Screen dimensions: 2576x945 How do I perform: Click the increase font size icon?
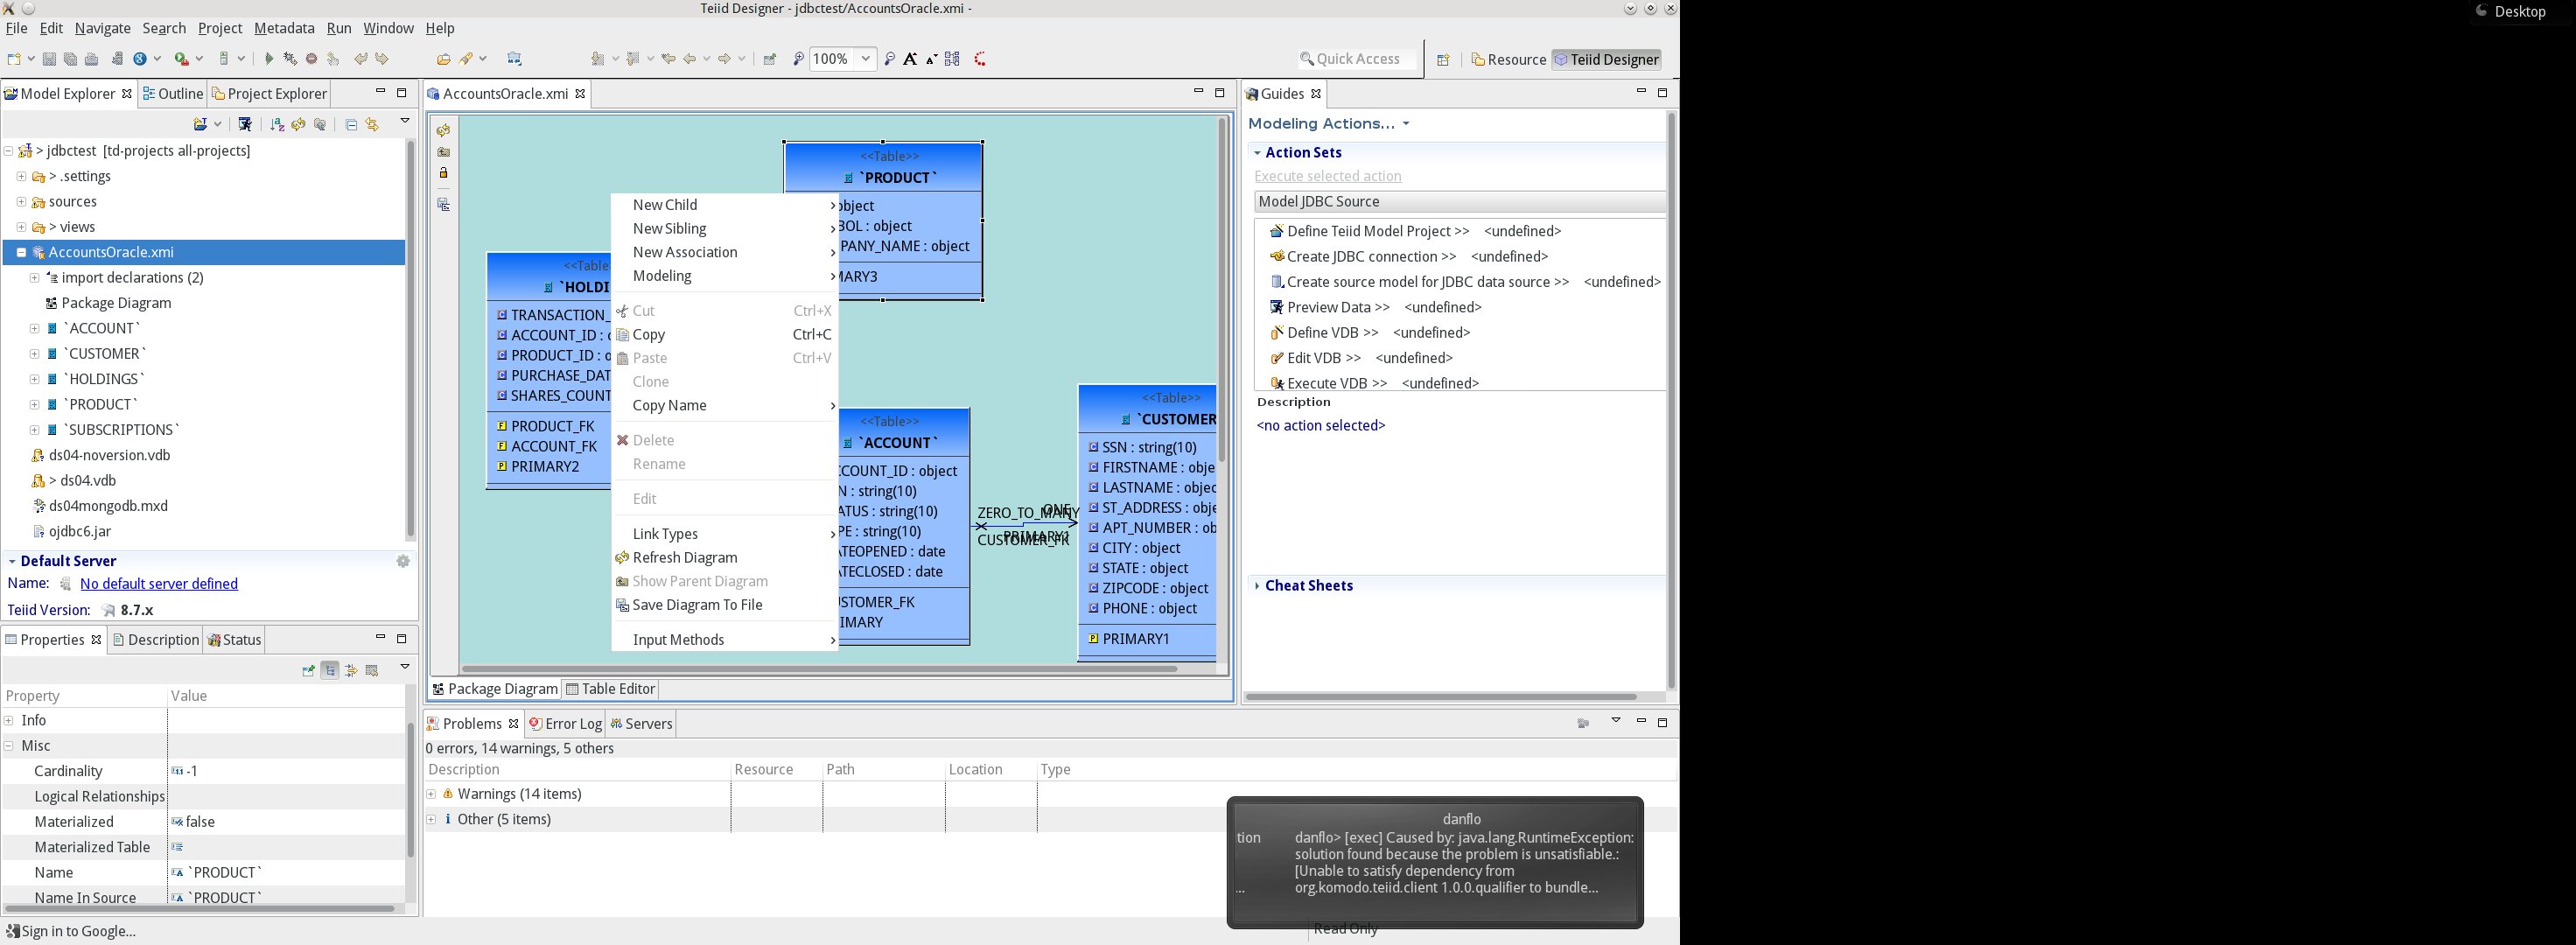pos(910,59)
